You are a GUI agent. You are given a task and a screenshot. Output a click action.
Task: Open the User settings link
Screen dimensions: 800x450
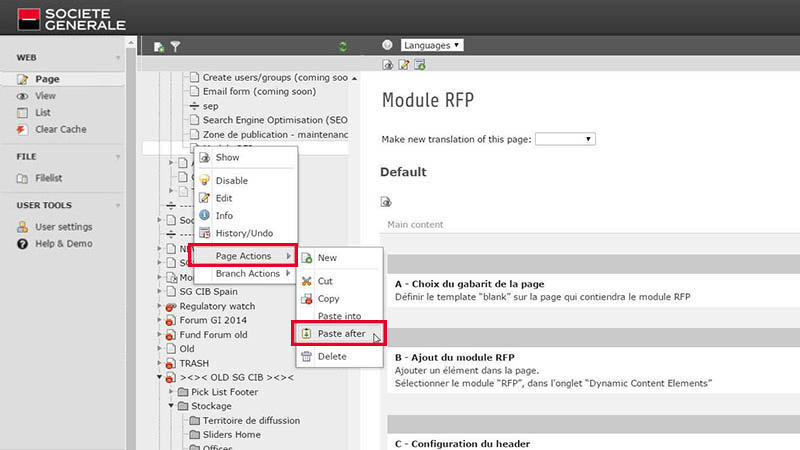coord(64,227)
